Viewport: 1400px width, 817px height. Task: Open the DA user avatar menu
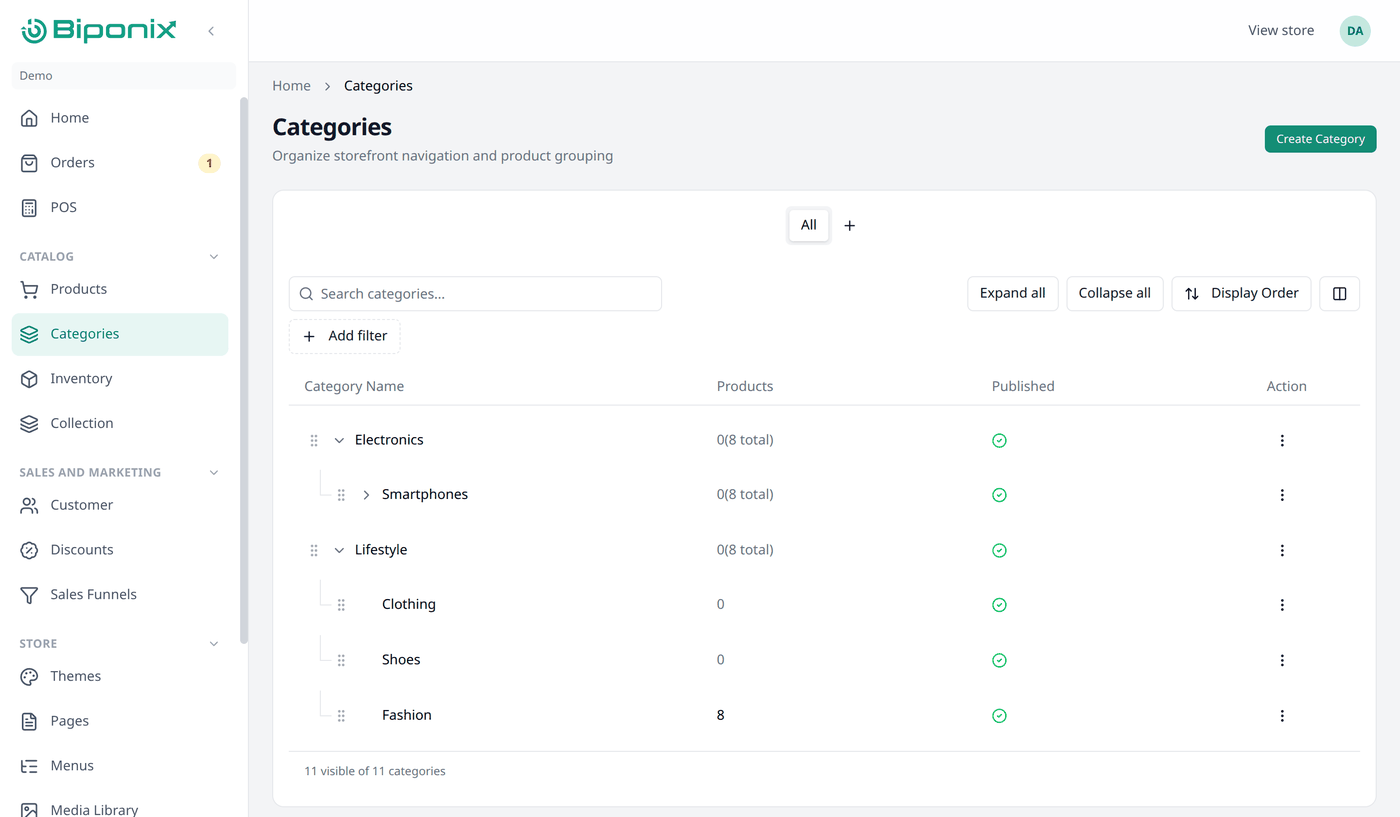[x=1355, y=31]
